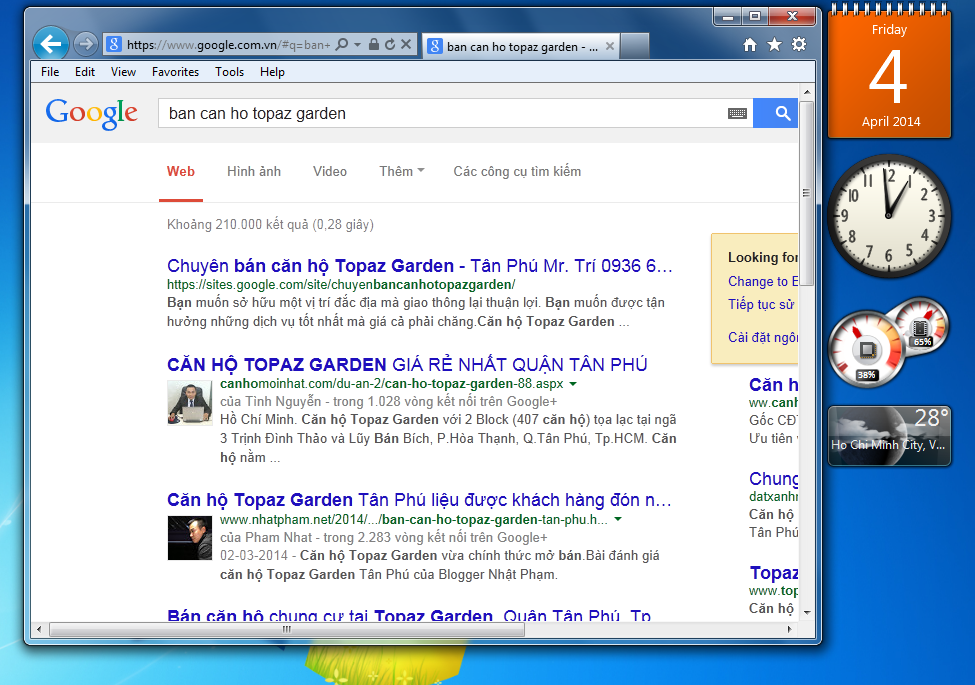Expand the Thêm dropdown menu
Image resolution: width=975 pixels, height=685 pixels.
[x=402, y=172]
